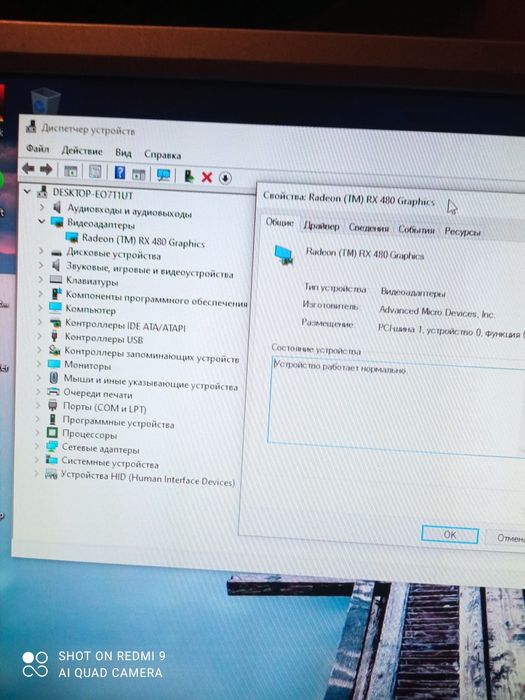
Task: Click the Процессоры processor icon
Action: tap(52, 432)
